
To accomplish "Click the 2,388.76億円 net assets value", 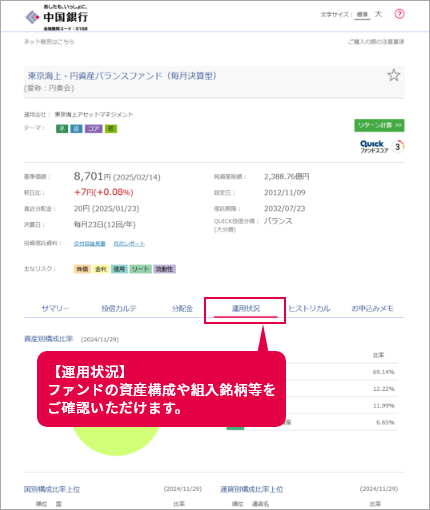I will click(287, 176).
